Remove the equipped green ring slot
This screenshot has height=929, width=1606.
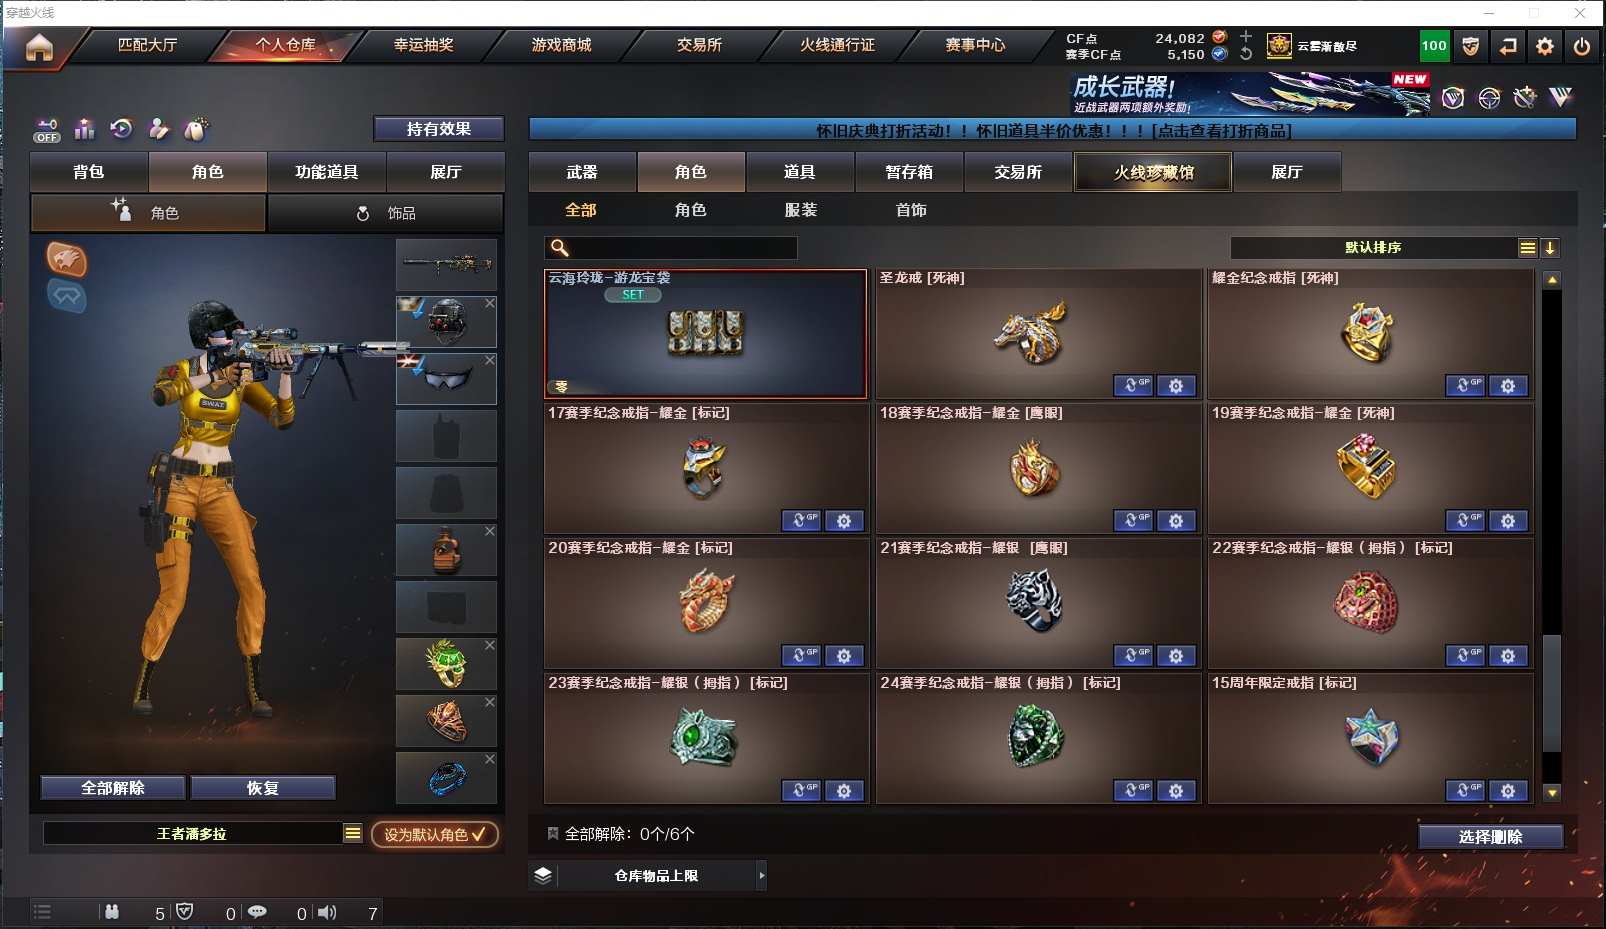tap(490, 646)
